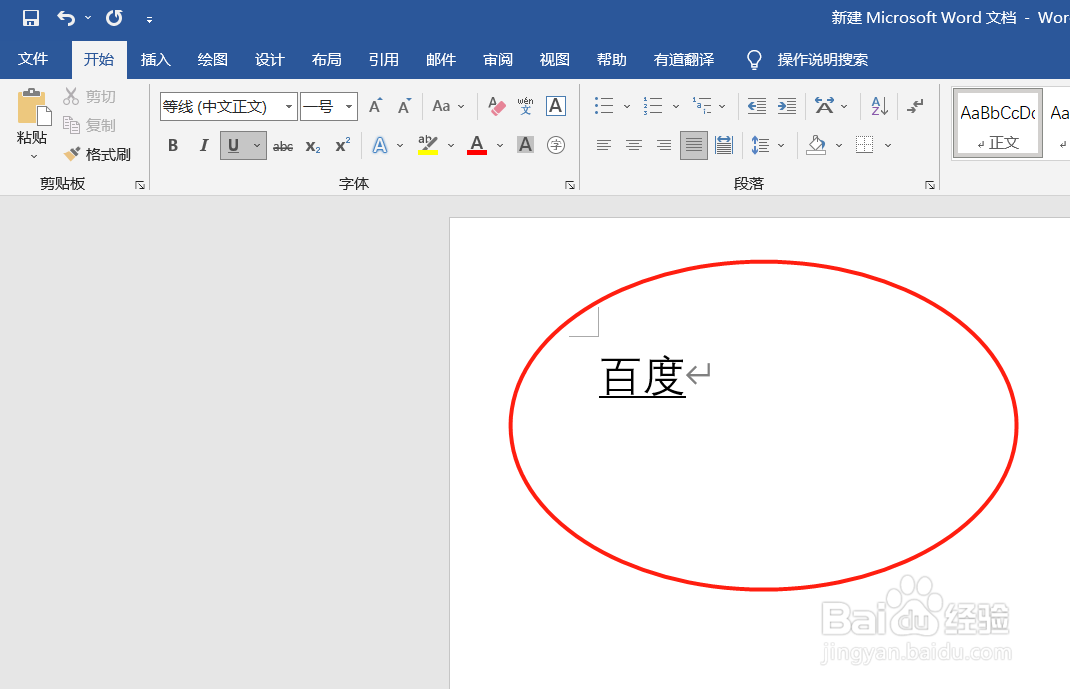Open the 绘图 ribbon tab

(212, 59)
